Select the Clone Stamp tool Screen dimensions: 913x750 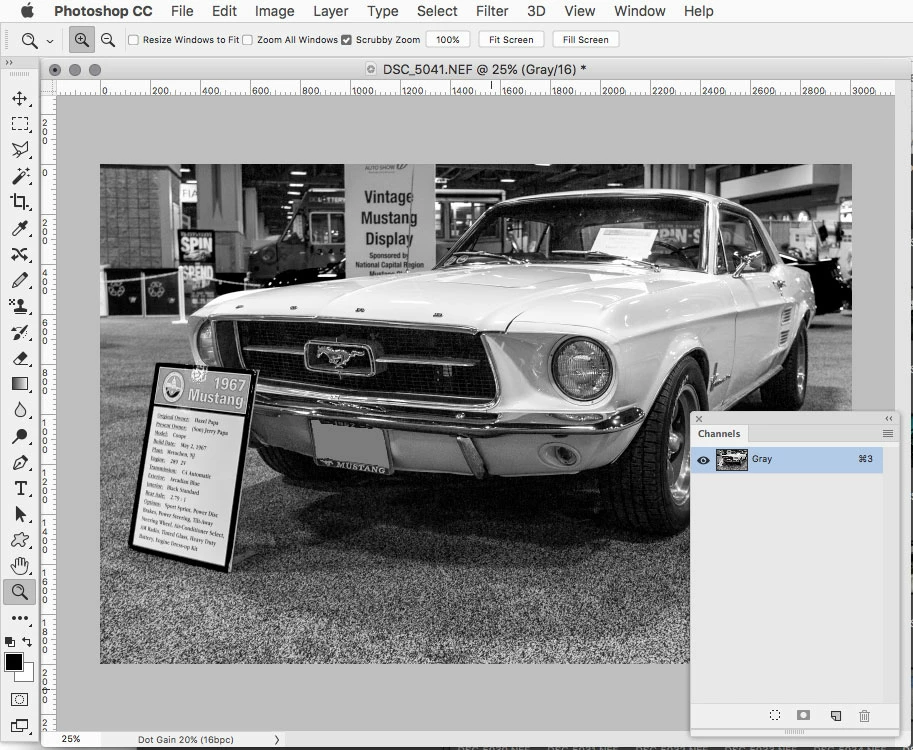click(x=20, y=306)
